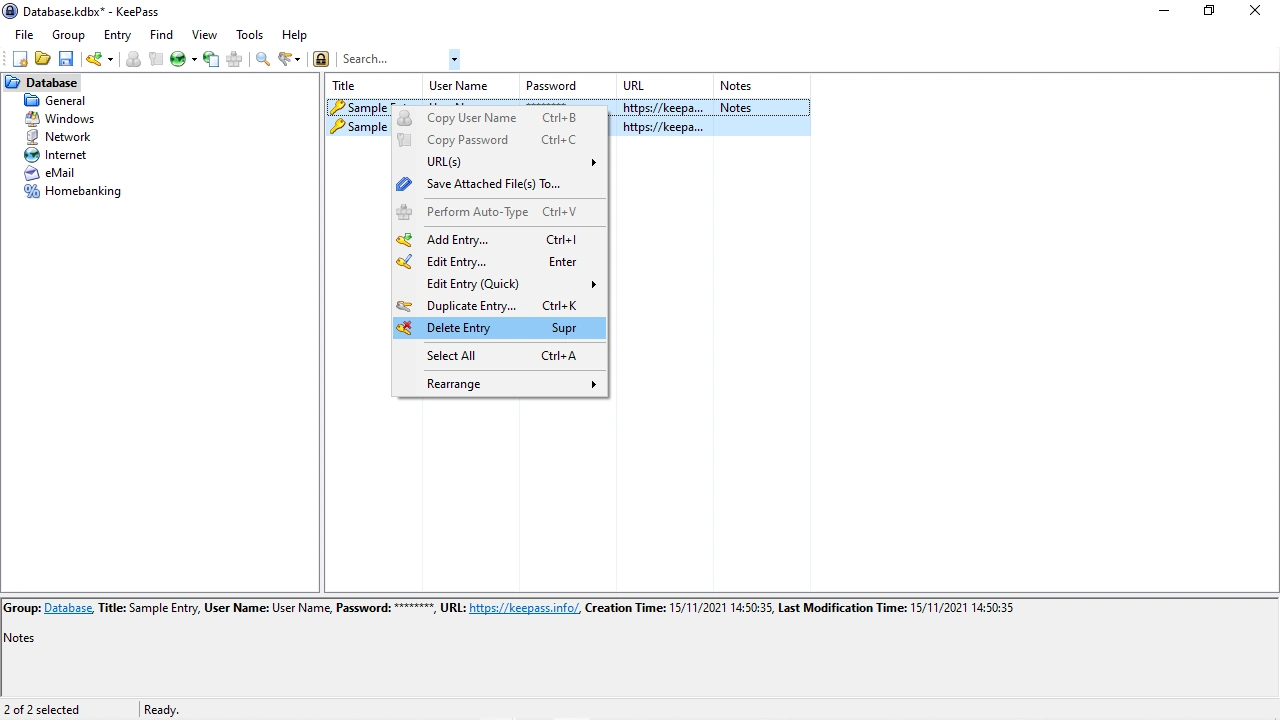Select the Homebanking group in tree

[82, 191]
